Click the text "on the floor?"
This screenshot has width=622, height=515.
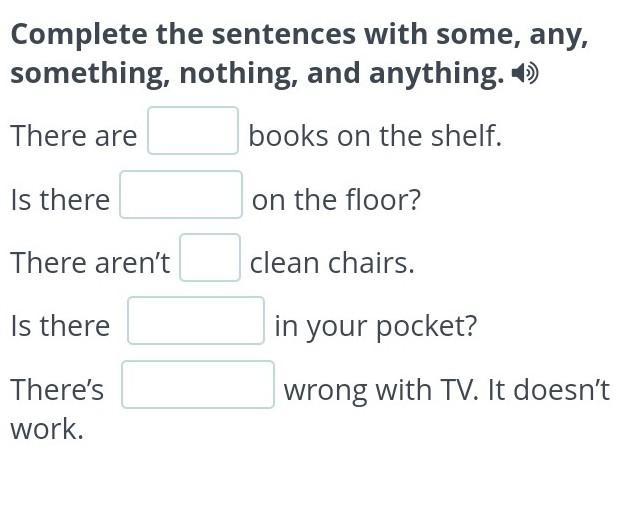(336, 200)
